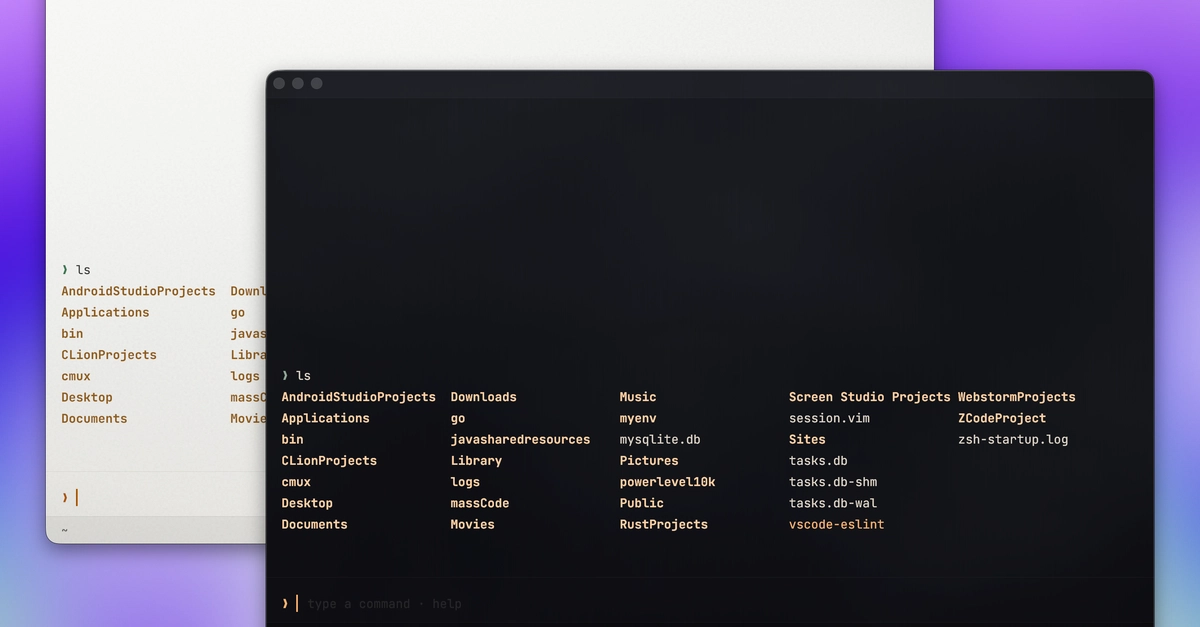1200x627 pixels.
Task: Click "cmux" in the light terminal
Action: (x=76, y=376)
